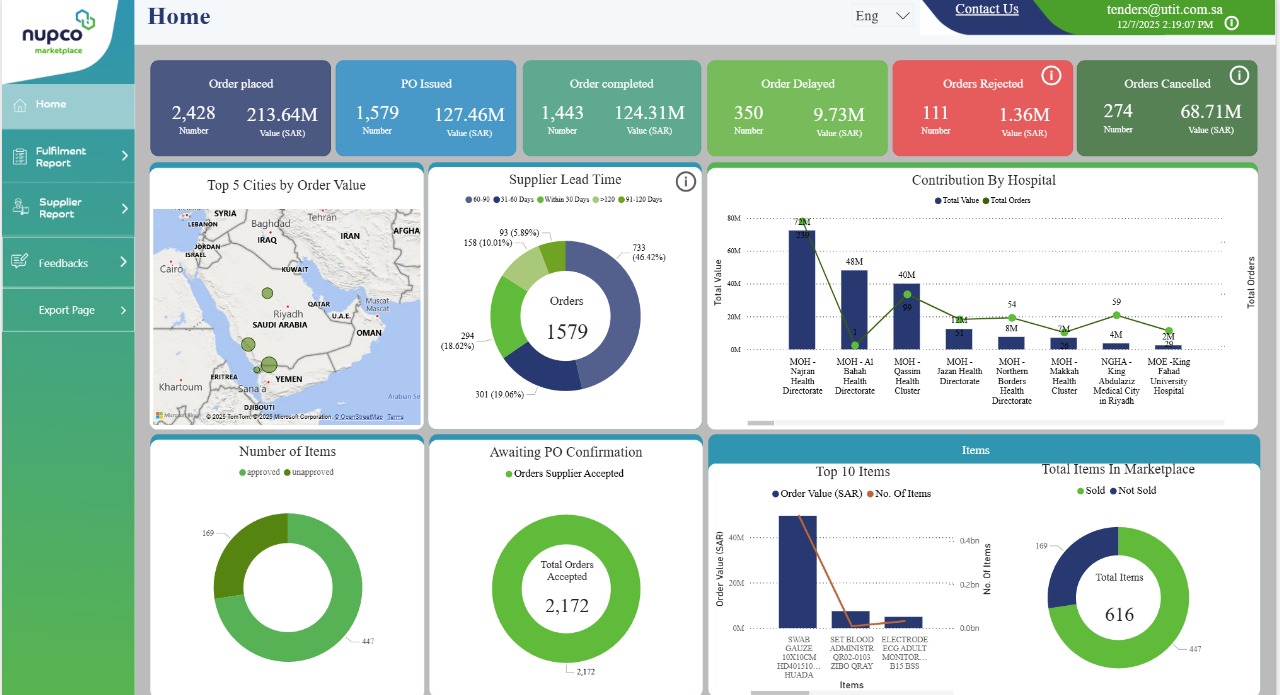Screen dimensions: 1280x695
Task: Click the Home icon in sidebar
Action: coord(18,105)
